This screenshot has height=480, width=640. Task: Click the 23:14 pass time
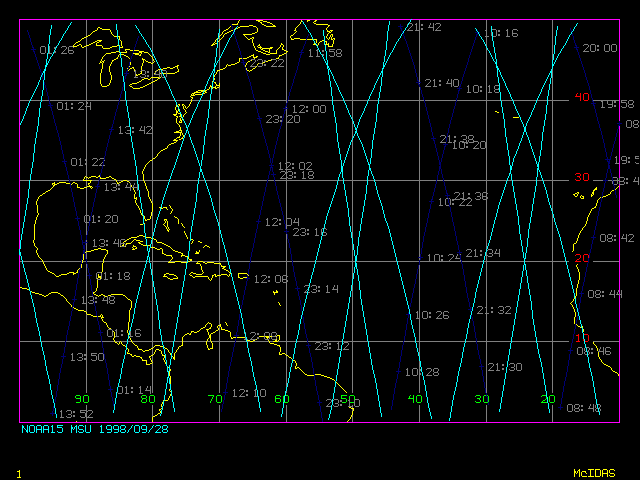[x=321, y=289]
